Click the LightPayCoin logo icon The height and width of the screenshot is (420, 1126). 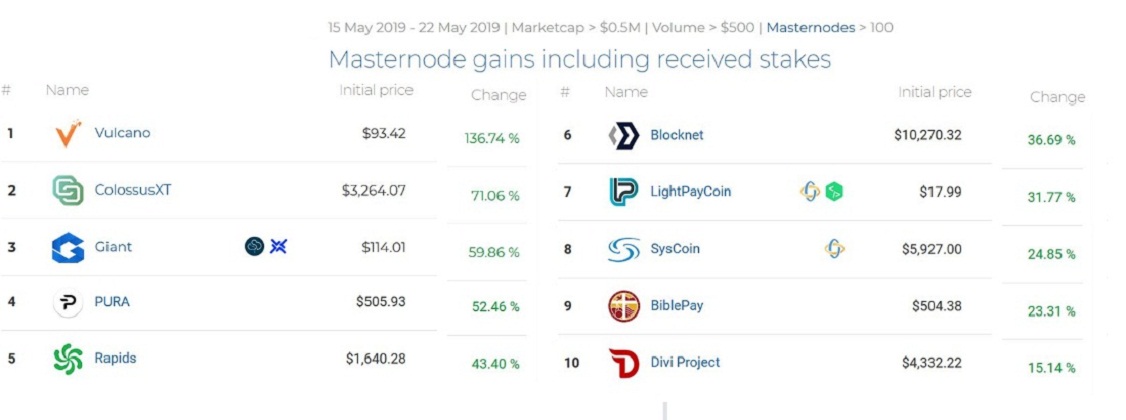623,192
